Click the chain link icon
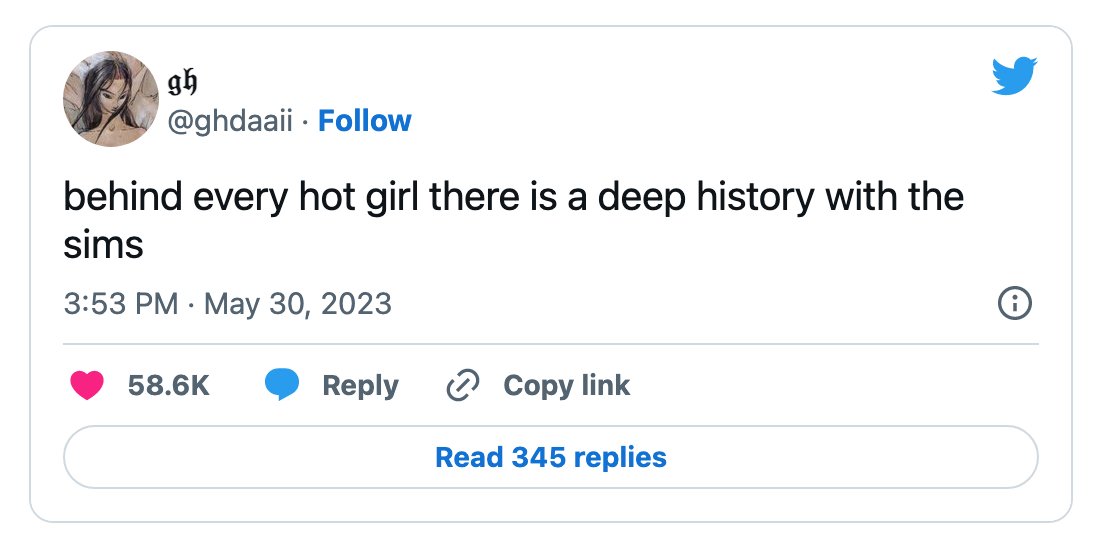This screenshot has height=551, width=1099. pyautogui.click(x=463, y=386)
